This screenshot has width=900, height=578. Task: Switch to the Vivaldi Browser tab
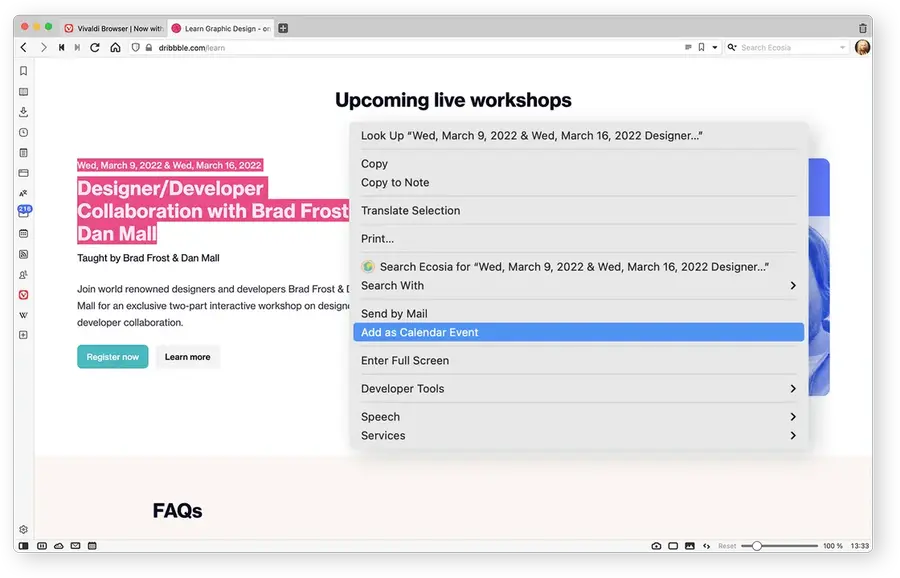tap(114, 28)
